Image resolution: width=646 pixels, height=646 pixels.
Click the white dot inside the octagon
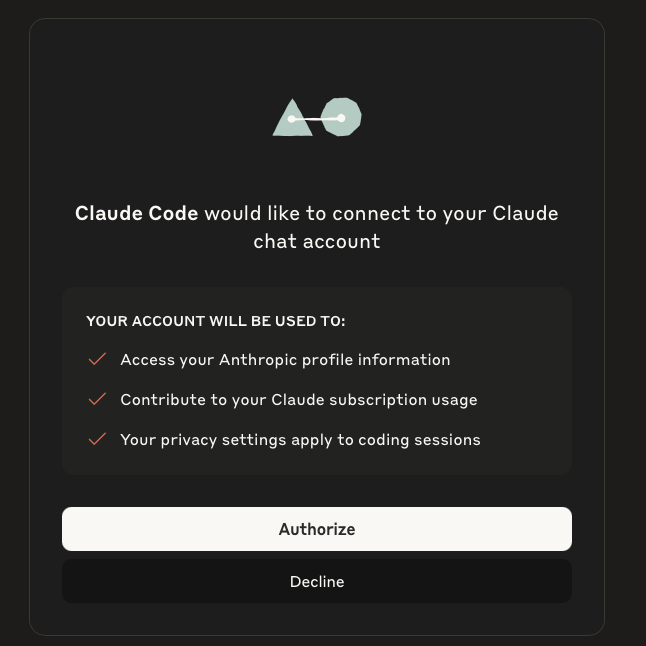341,119
